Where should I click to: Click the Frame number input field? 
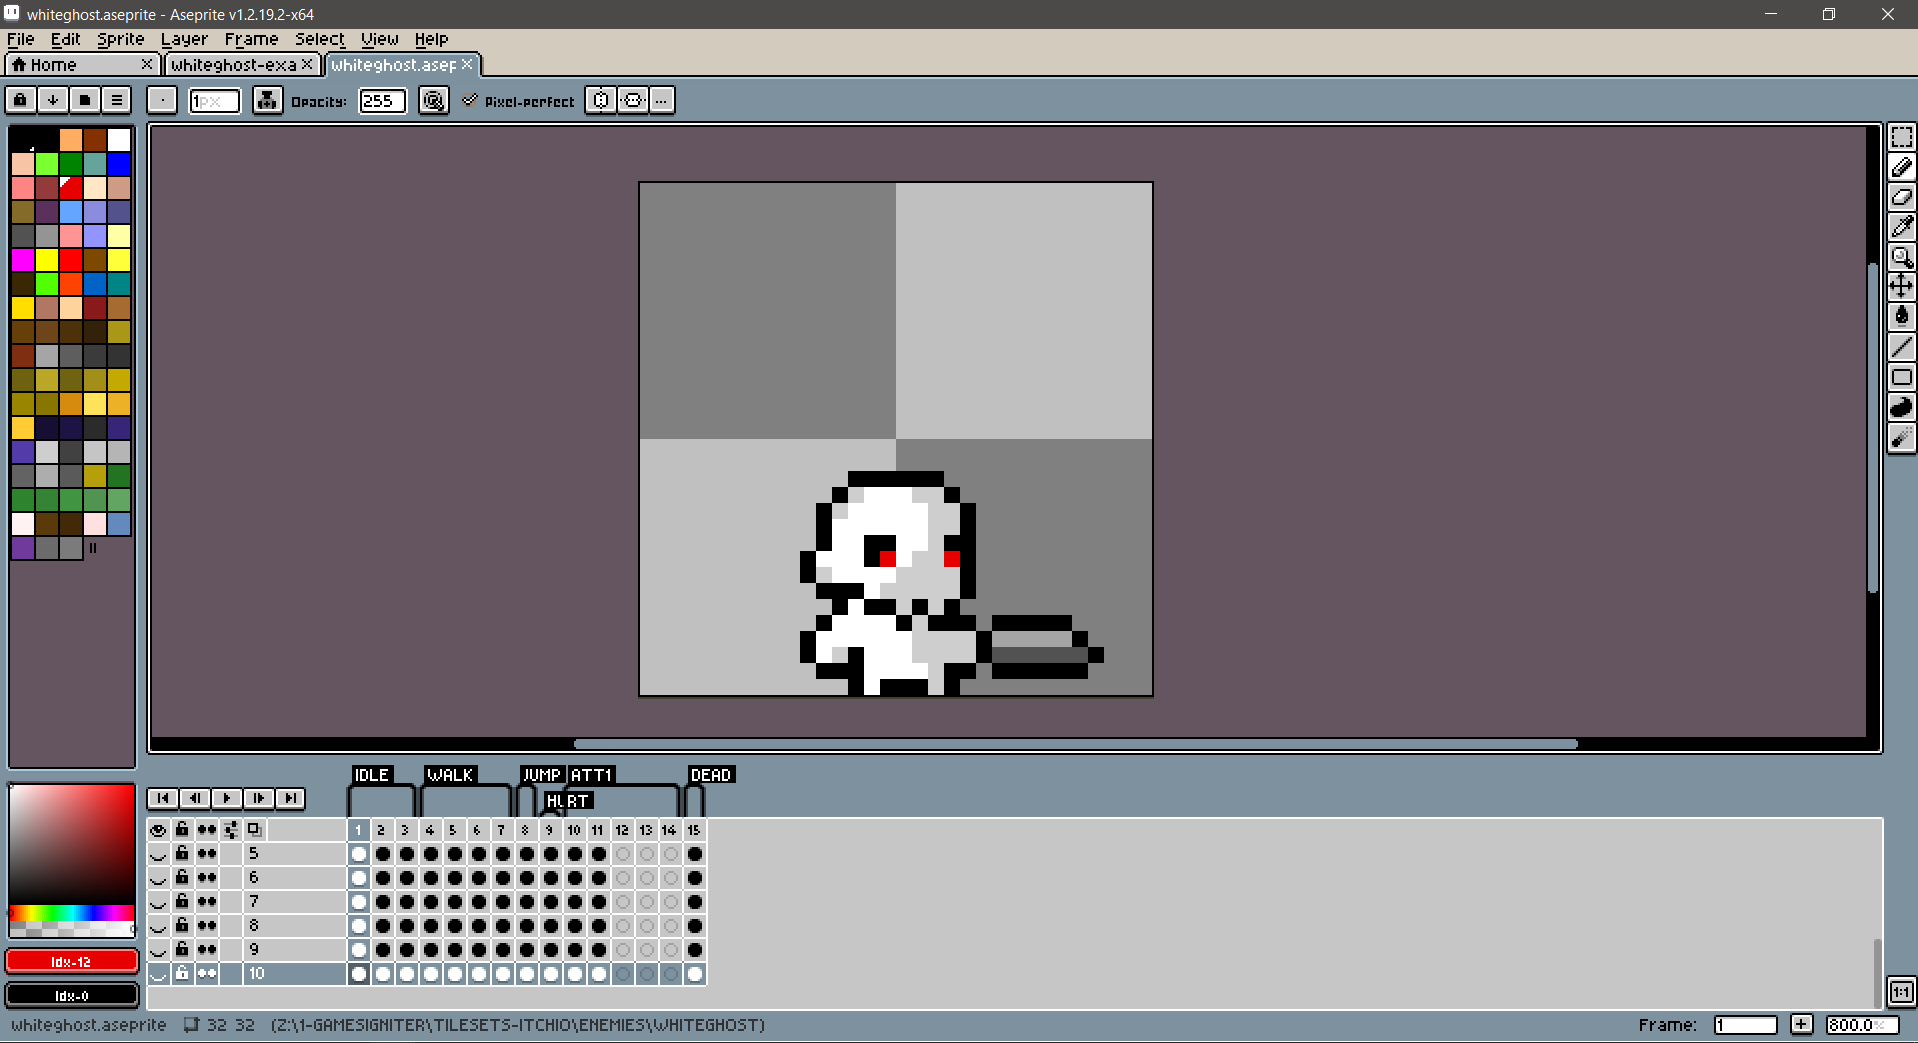click(1746, 1025)
